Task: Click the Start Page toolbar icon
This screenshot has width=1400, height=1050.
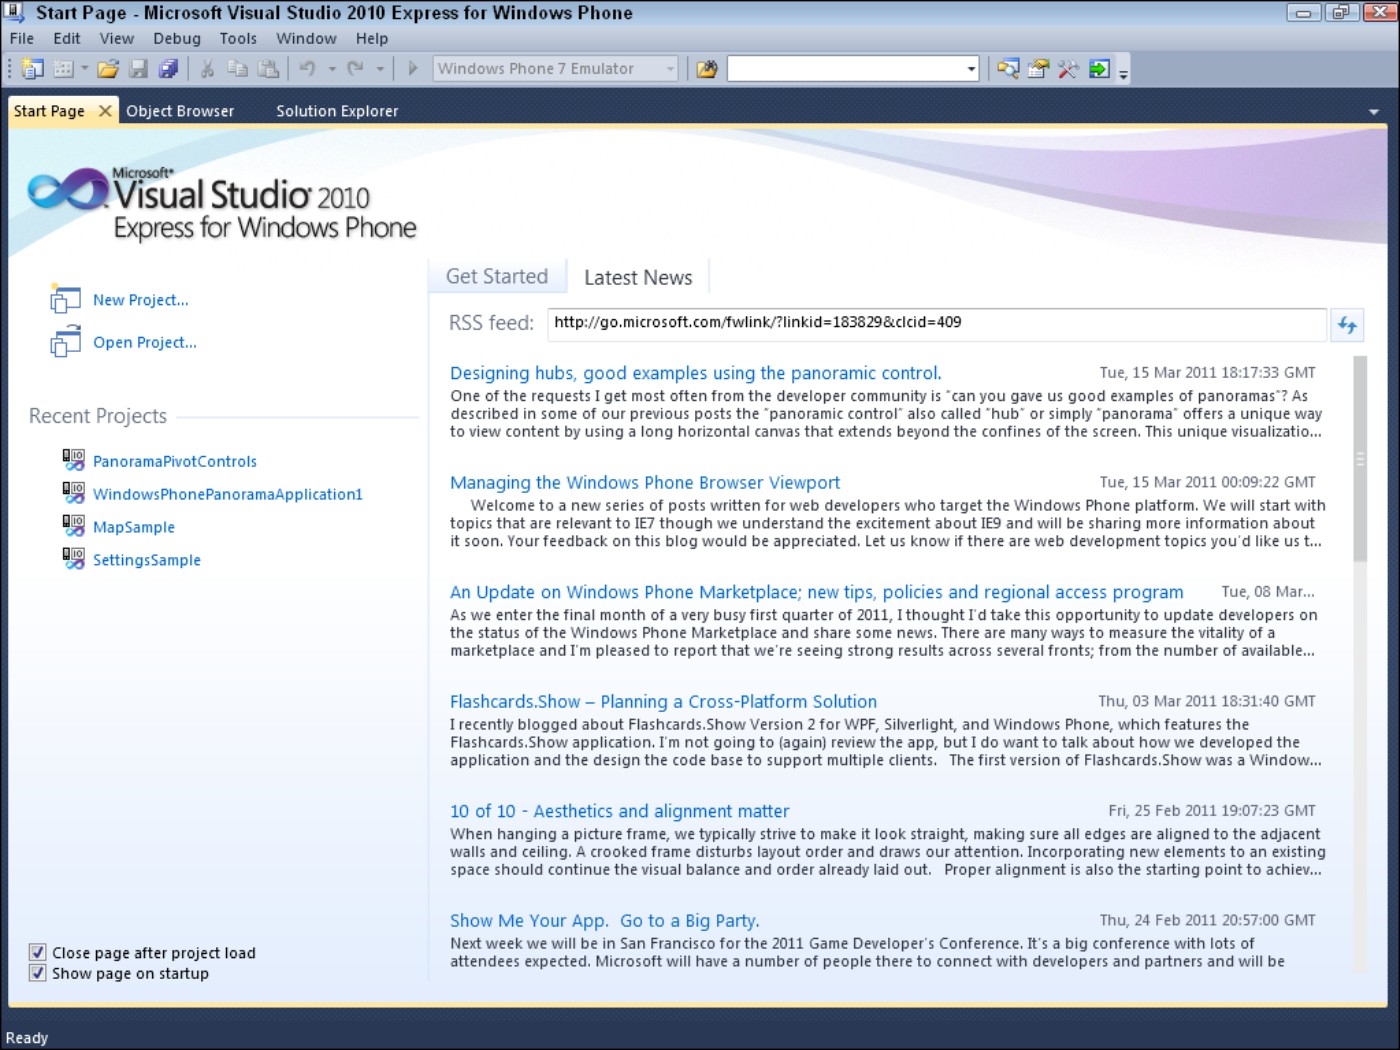Action: click(1099, 69)
